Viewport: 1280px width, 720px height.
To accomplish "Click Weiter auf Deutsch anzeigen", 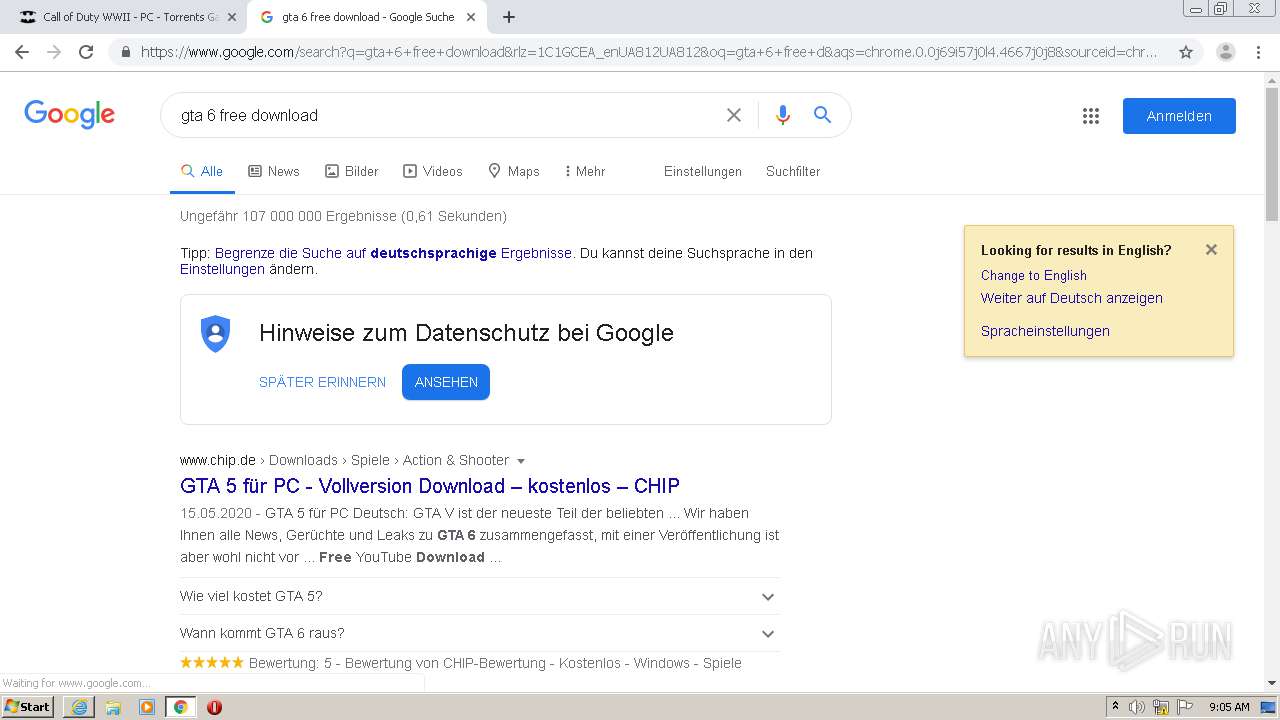I will click(x=1072, y=298).
